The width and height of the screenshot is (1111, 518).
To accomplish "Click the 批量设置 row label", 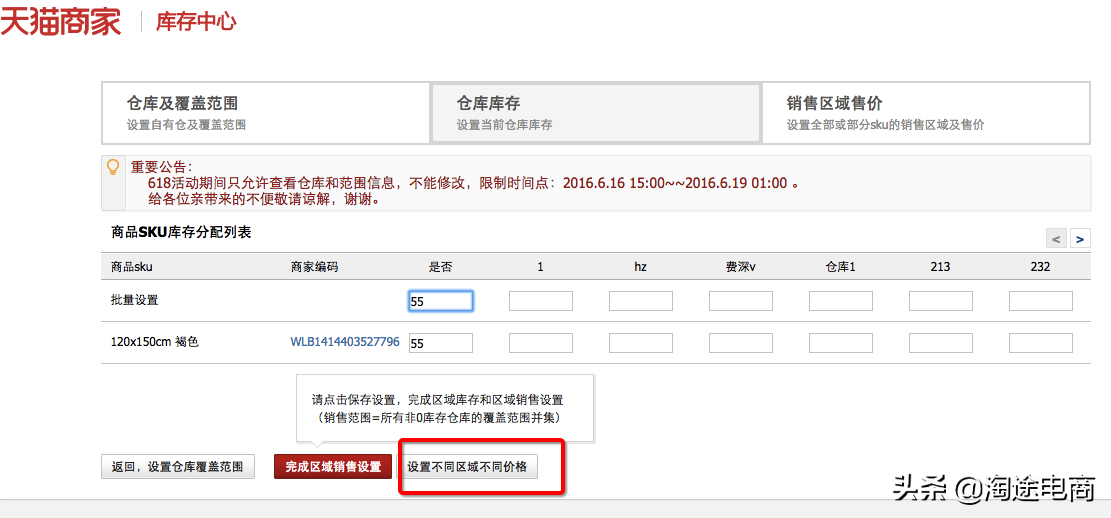I will coord(135,300).
